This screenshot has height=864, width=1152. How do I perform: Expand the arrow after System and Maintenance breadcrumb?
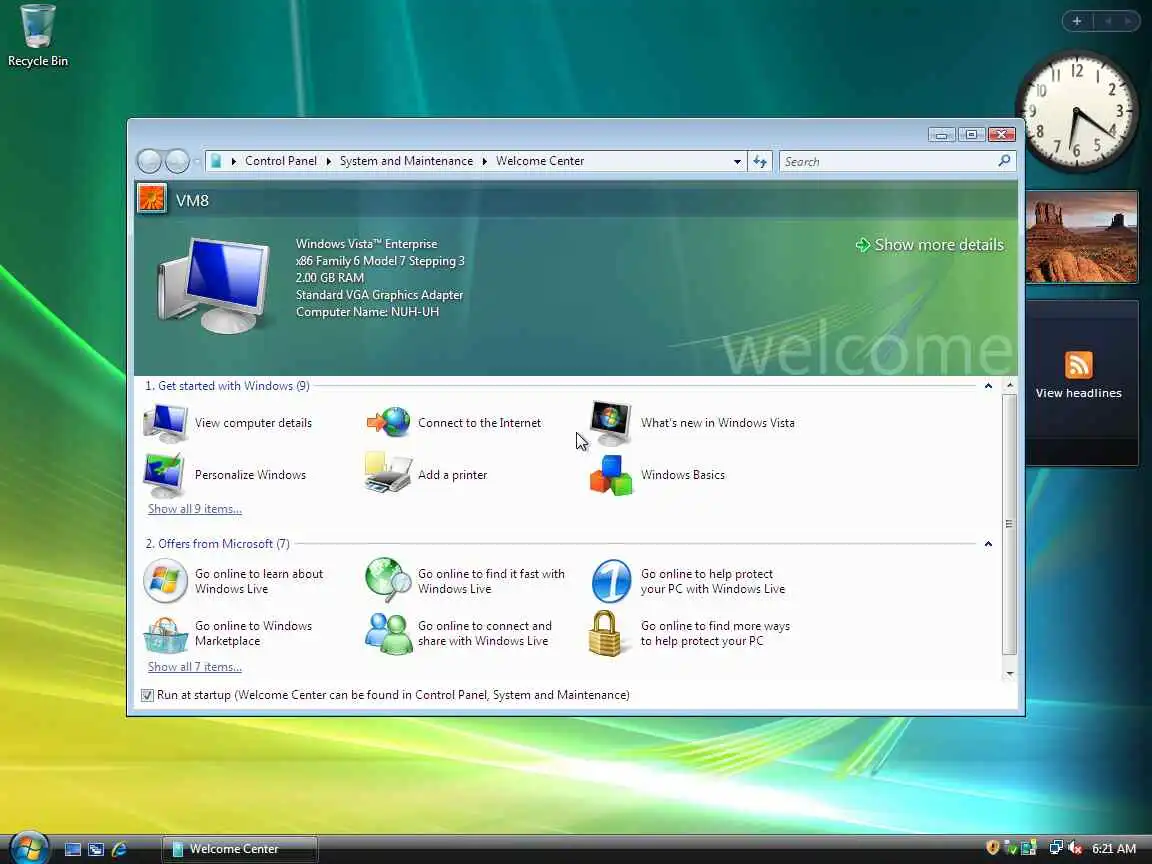(x=484, y=161)
